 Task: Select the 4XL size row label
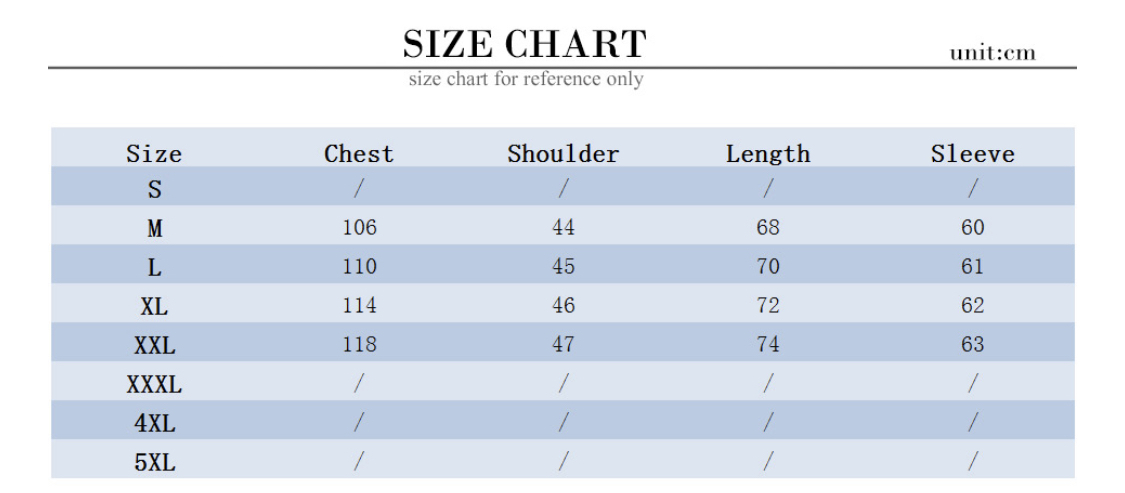154,424
